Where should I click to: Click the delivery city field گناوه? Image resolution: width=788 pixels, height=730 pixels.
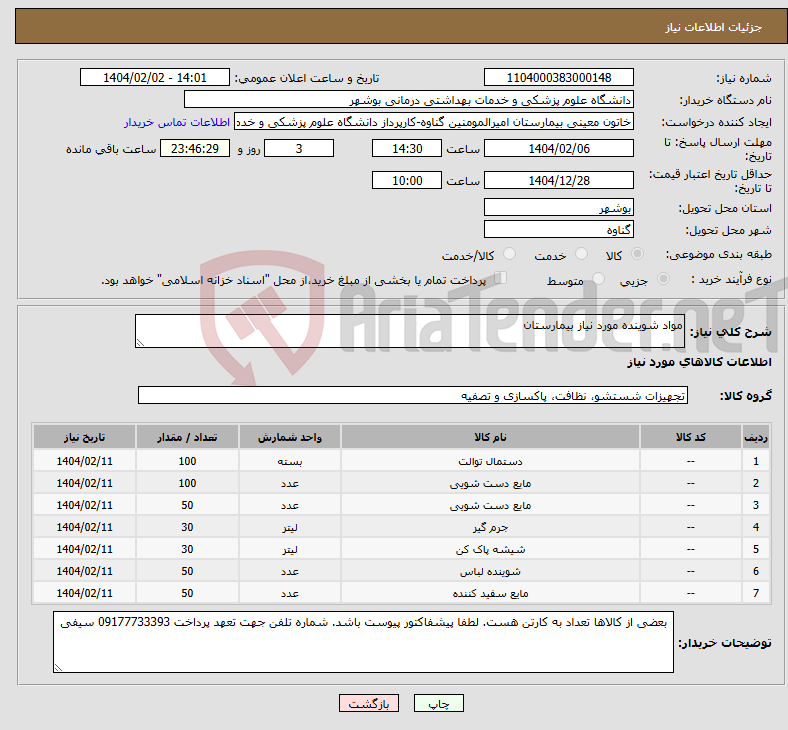coord(558,229)
